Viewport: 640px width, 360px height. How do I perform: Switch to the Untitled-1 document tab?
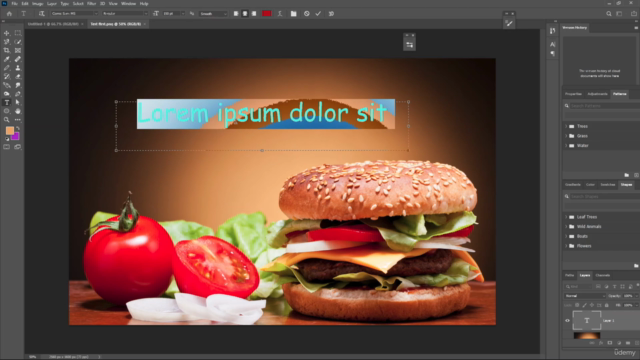click(53, 24)
